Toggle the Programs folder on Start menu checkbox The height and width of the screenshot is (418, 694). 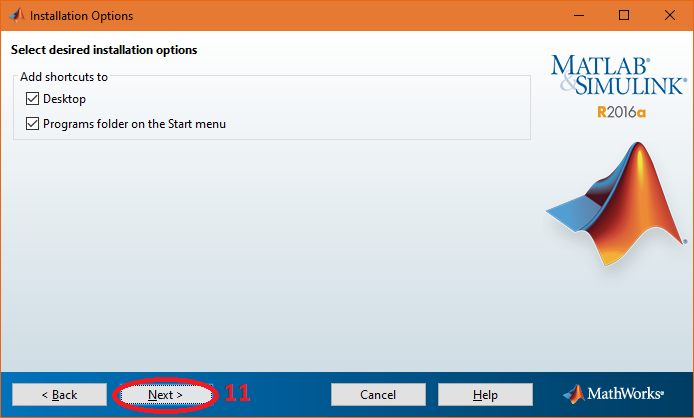pos(33,124)
